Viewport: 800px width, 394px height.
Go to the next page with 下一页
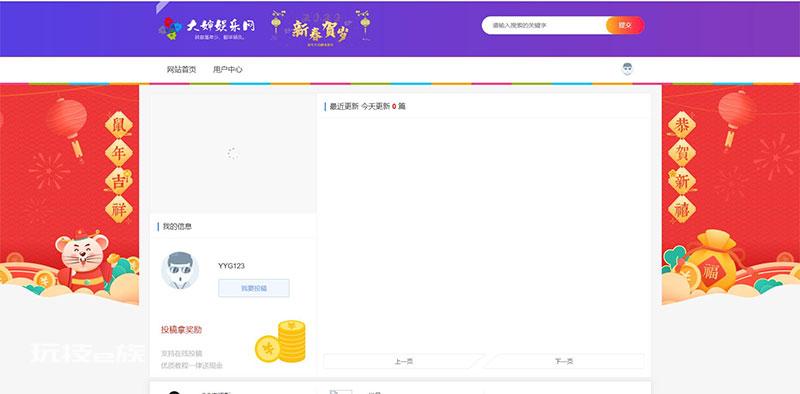tap(564, 361)
